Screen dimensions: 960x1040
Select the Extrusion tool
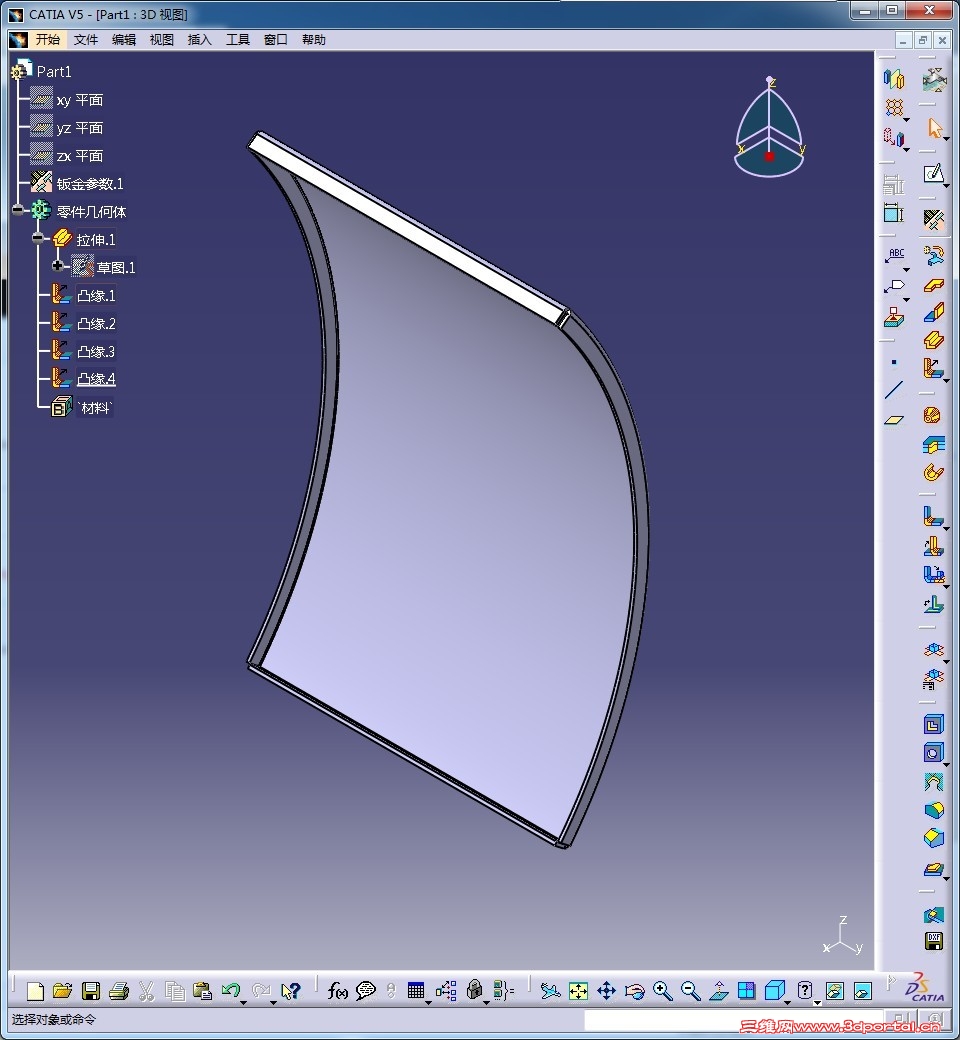pyautogui.click(x=933, y=340)
